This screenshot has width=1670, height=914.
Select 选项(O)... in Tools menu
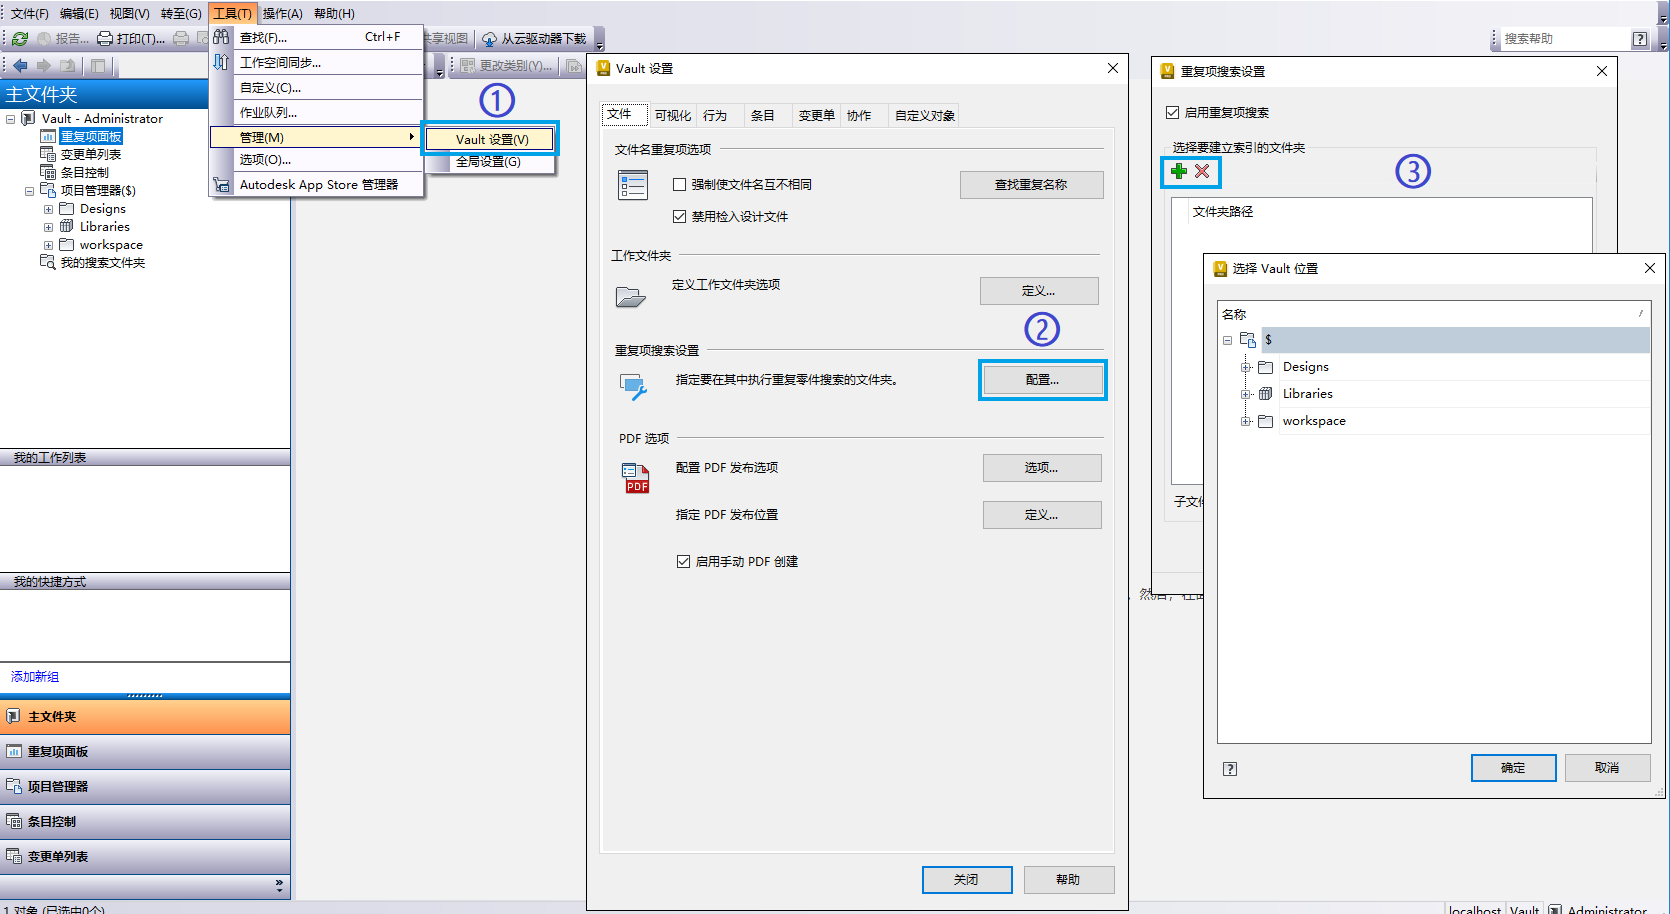316,160
